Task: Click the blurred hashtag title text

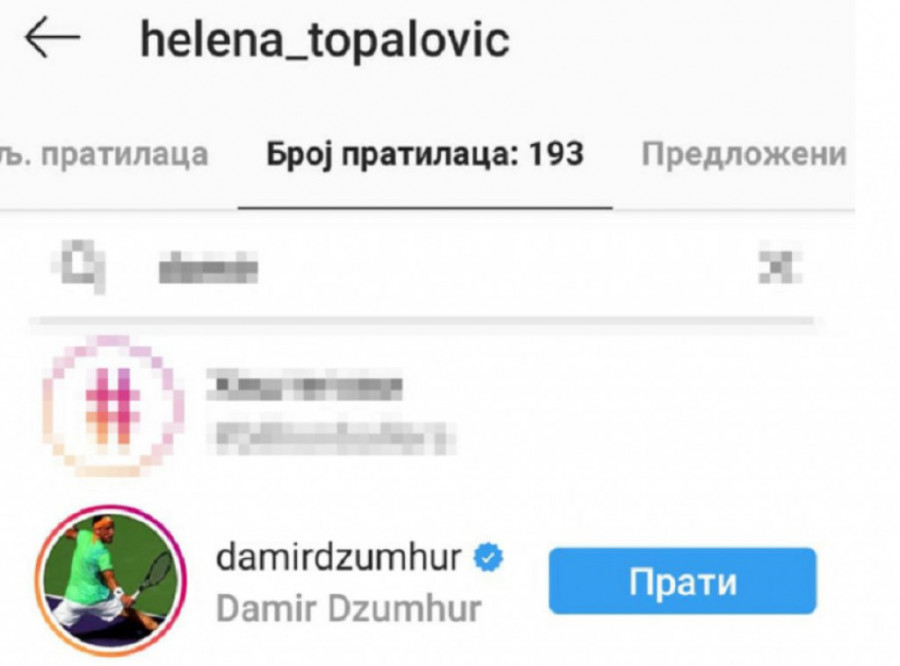Action: pyautogui.click(x=305, y=385)
